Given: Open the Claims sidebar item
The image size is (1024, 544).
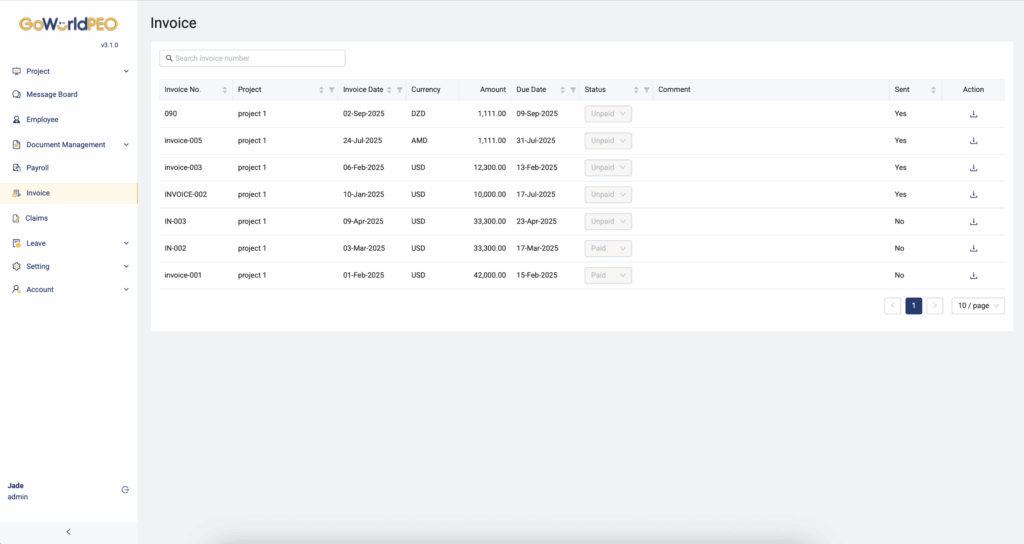Looking at the screenshot, I should [x=36, y=218].
